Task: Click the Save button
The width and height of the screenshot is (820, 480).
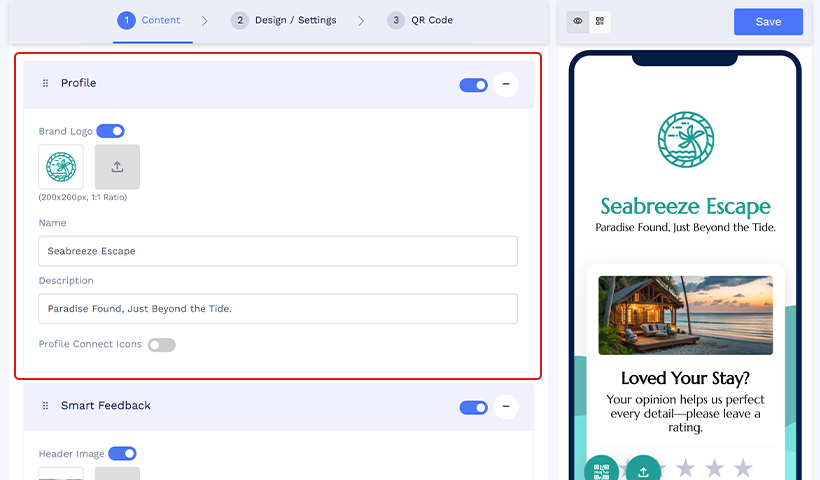Action: pyautogui.click(x=768, y=22)
